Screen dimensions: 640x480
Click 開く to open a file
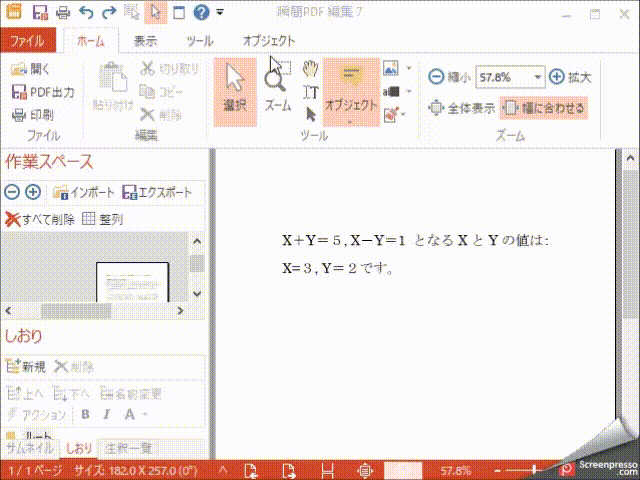(30, 69)
